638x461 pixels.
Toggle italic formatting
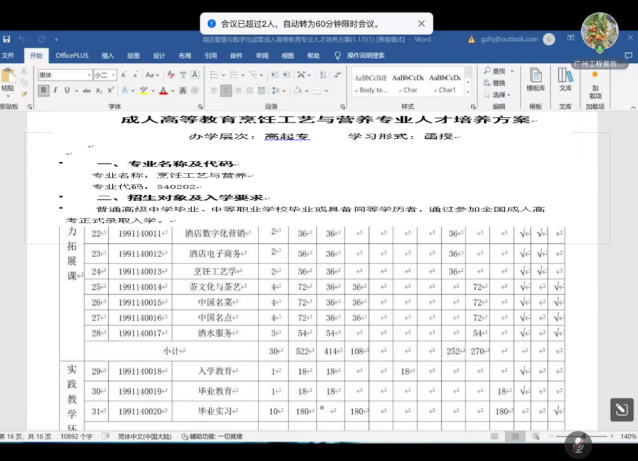(x=55, y=90)
